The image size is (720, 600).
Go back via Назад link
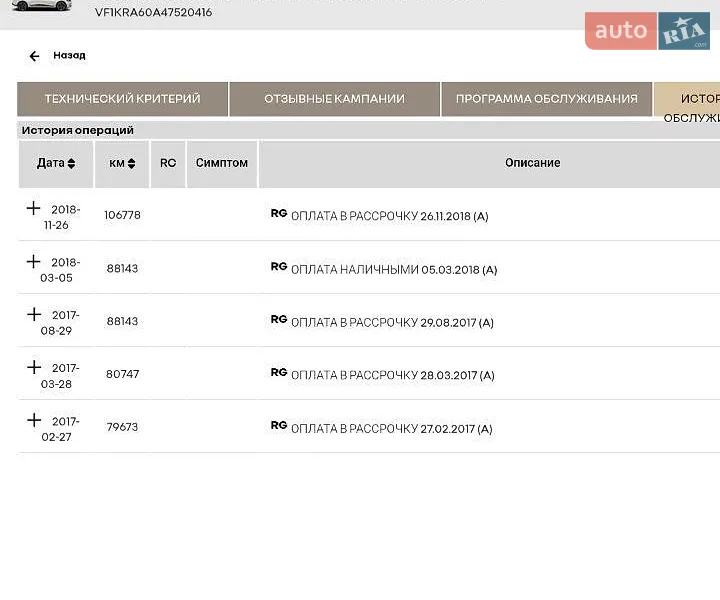tap(69, 56)
